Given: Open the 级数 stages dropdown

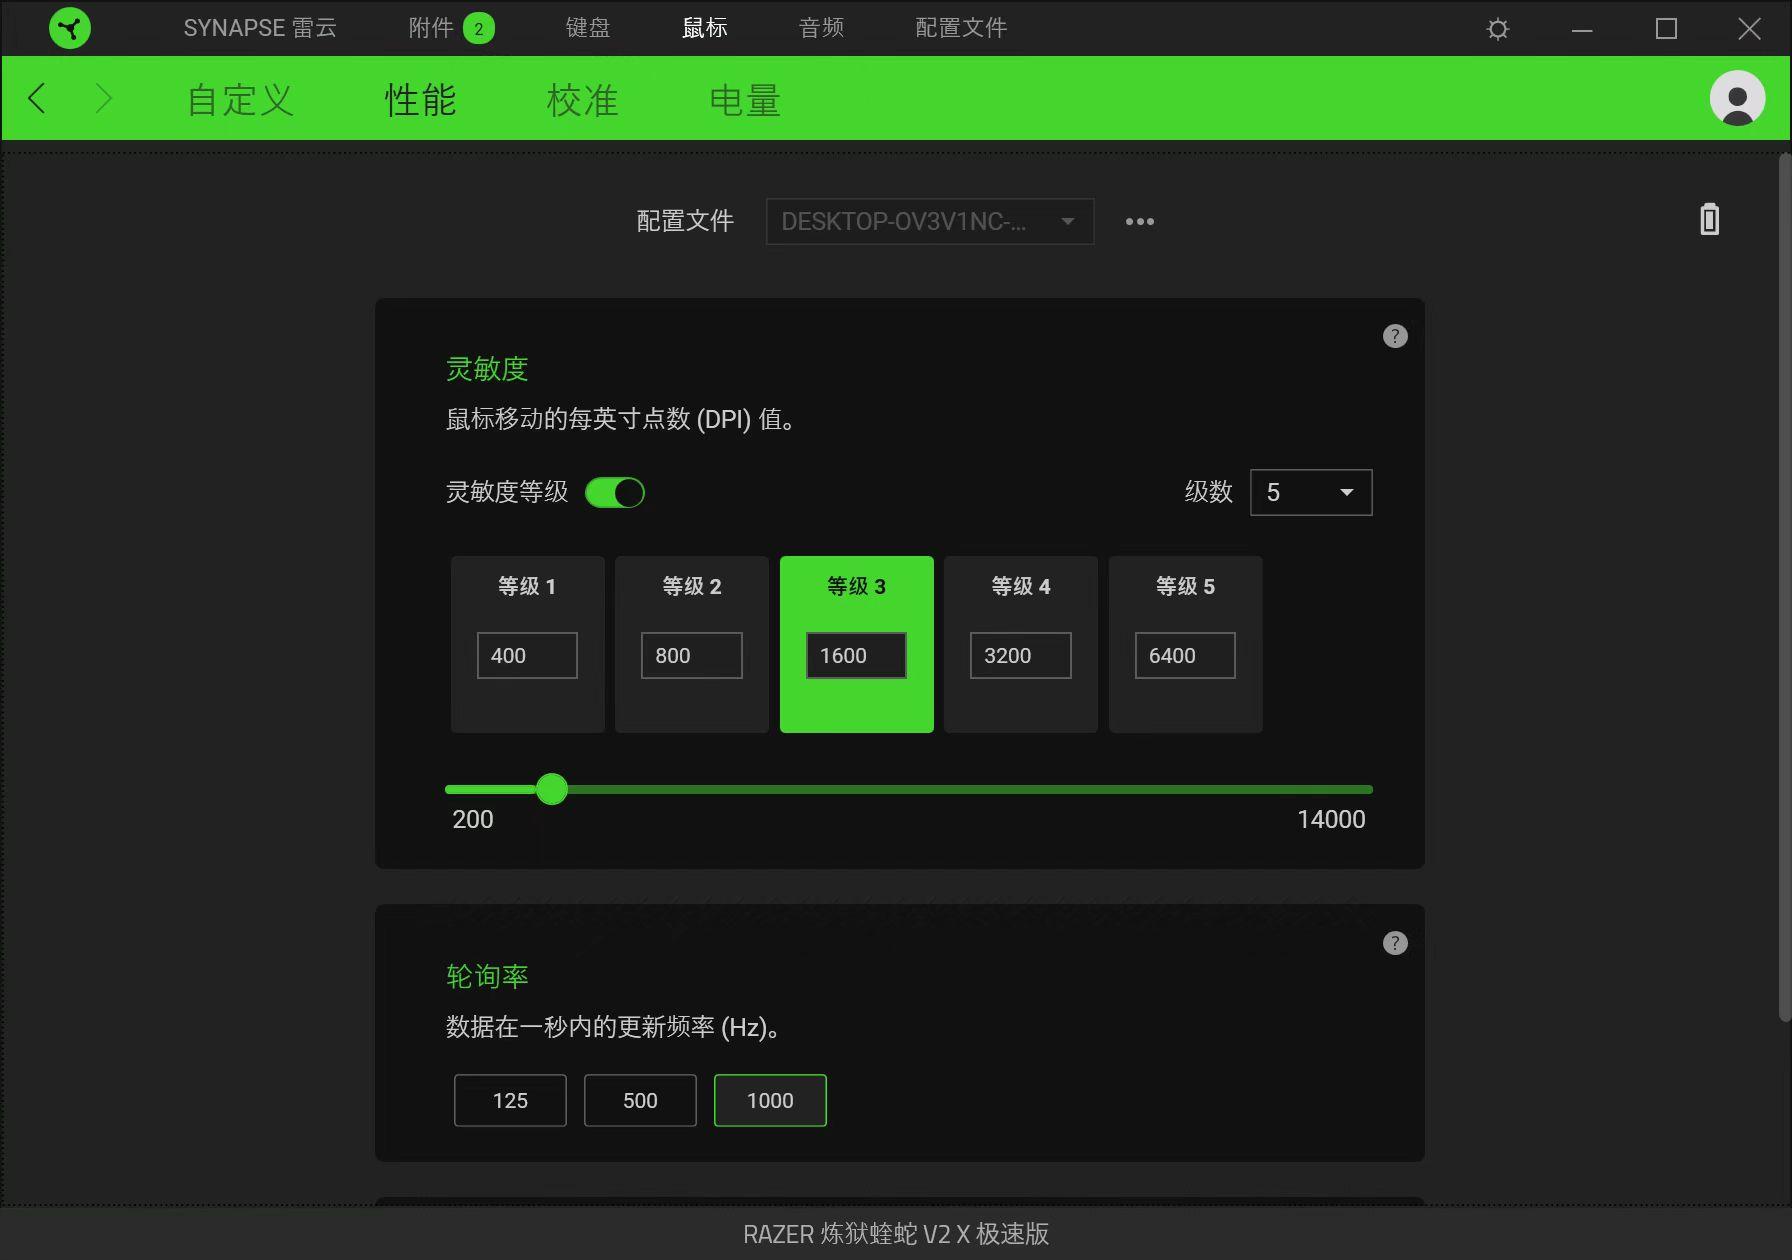Looking at the screenshot, I should point(1310,492).
